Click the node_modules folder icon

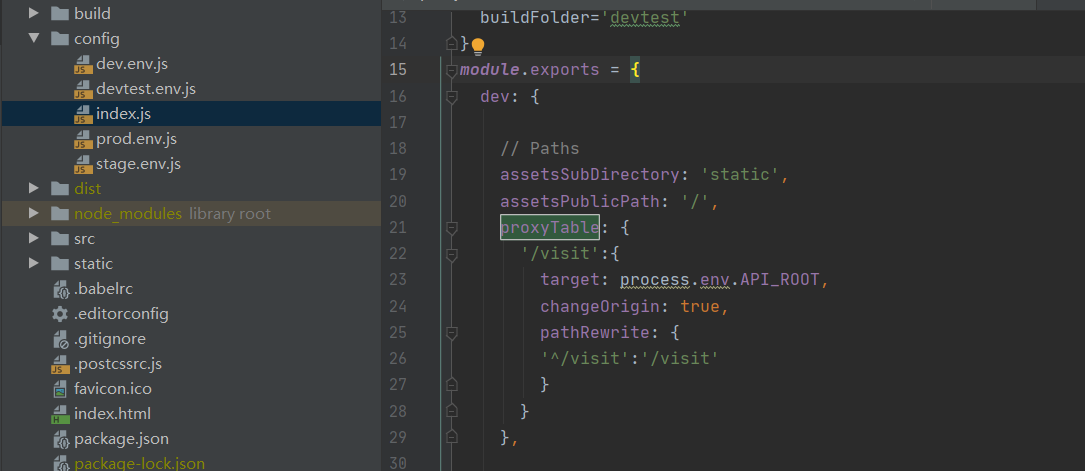[x=60, y=214]
